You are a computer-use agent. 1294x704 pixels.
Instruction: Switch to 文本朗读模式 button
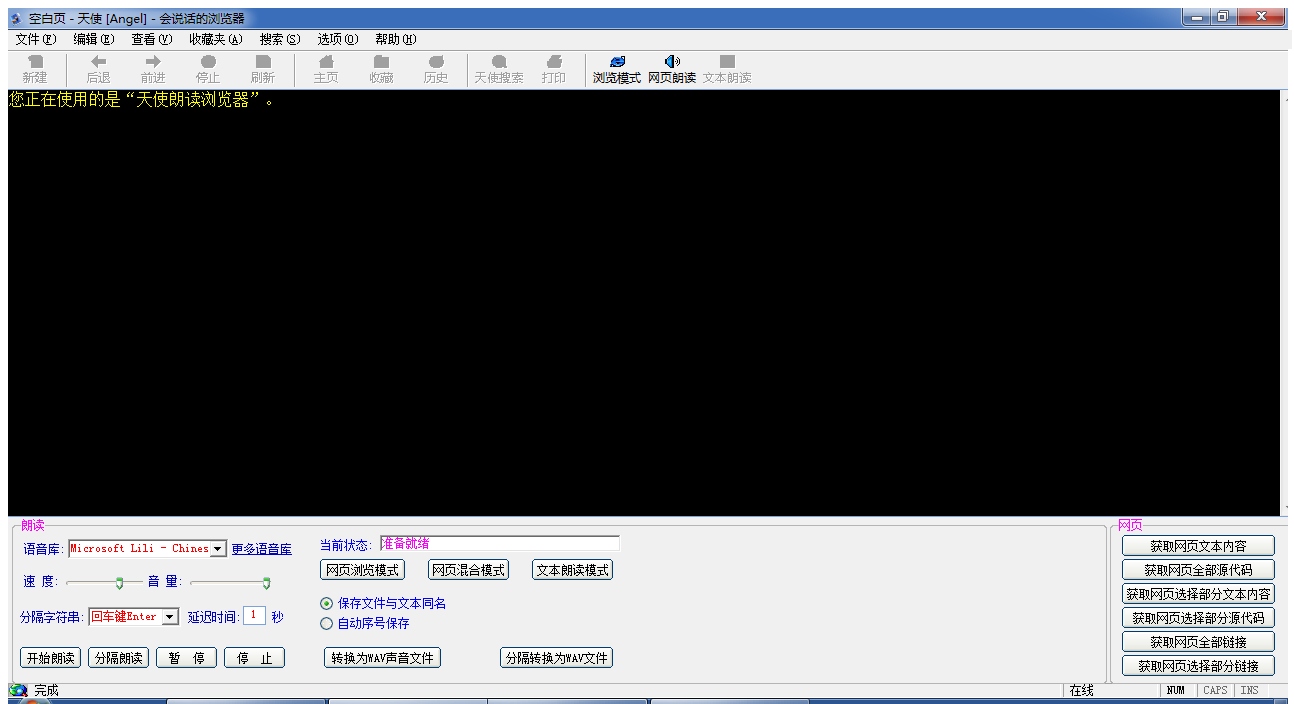coord(572,570)
